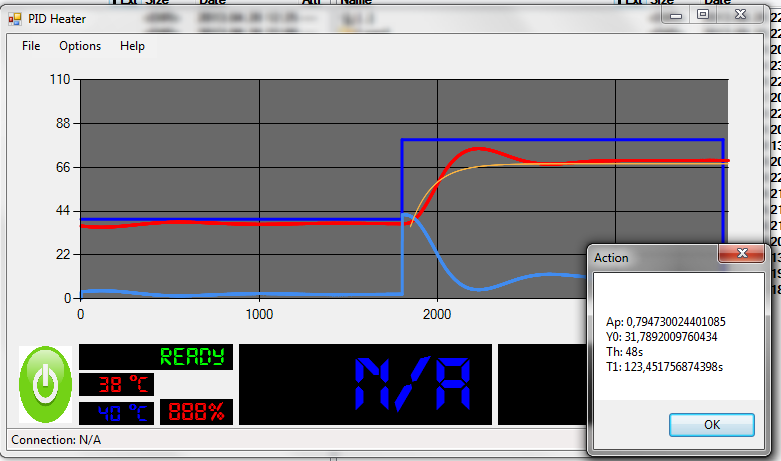Click the Y0 value line in dialog
Image resolution: width=781 pixels, height=461 pixels.
[661, 337]
